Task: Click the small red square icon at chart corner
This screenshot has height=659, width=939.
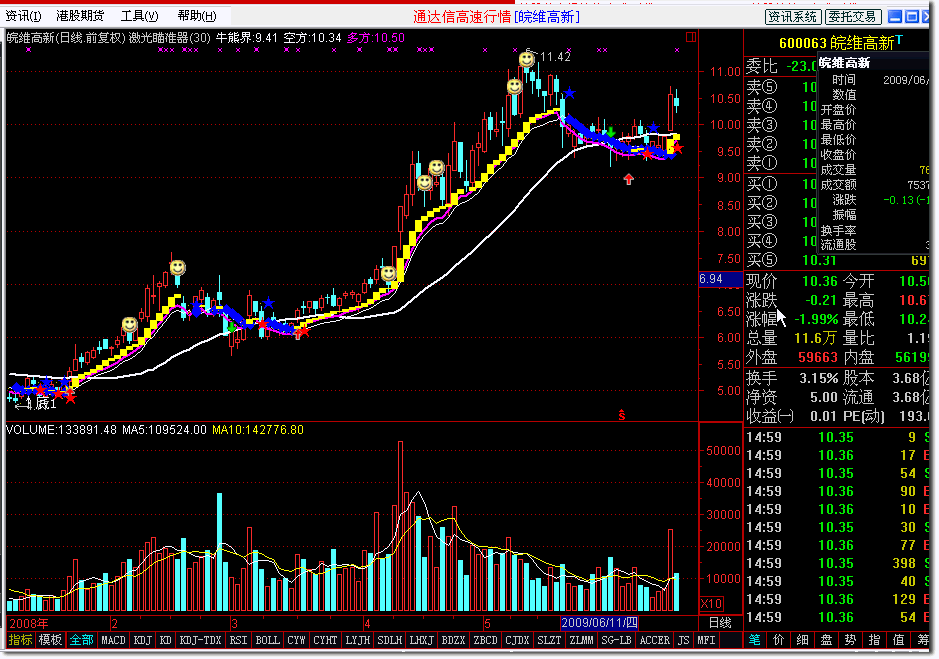Action: [690, 37]
